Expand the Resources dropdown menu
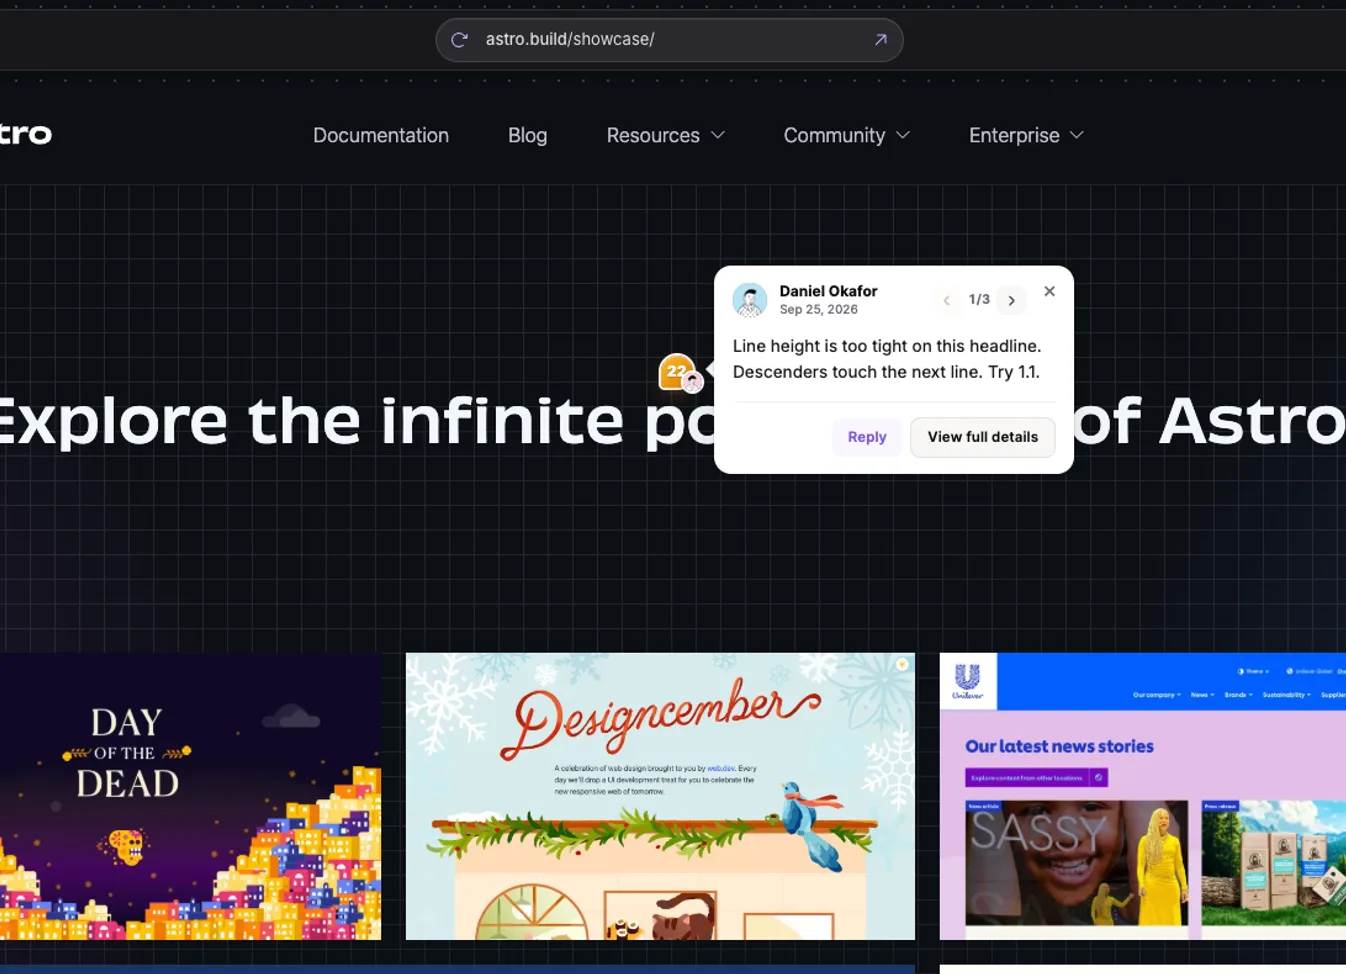 coord(665,135)
